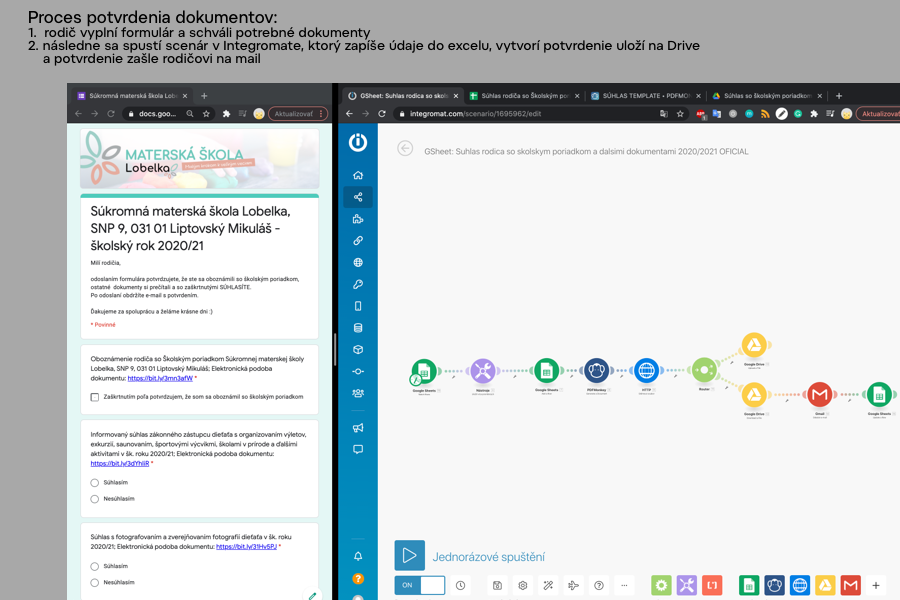Image resolution: width=900 pixels, height=600 pixels.
Task: Select Nesúhlasím for the photo consent question
Action: click(95, 582)
